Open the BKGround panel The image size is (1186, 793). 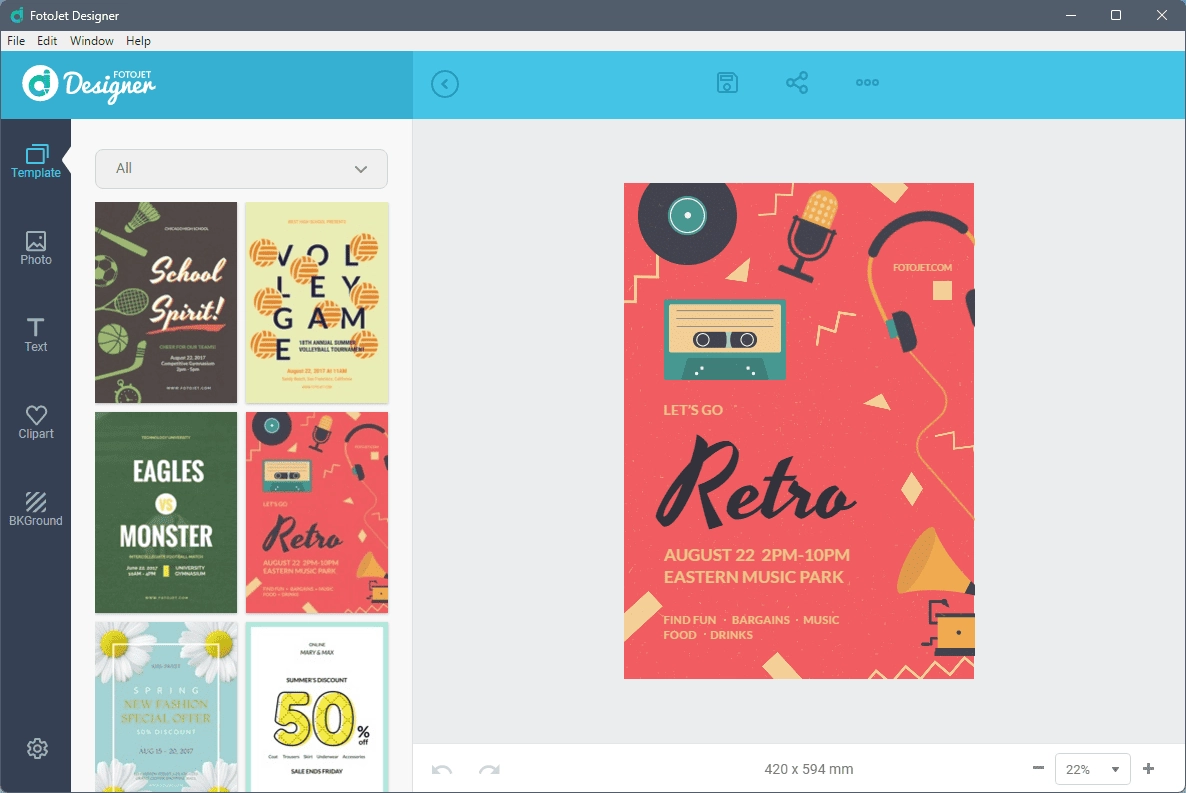(36, 509)
